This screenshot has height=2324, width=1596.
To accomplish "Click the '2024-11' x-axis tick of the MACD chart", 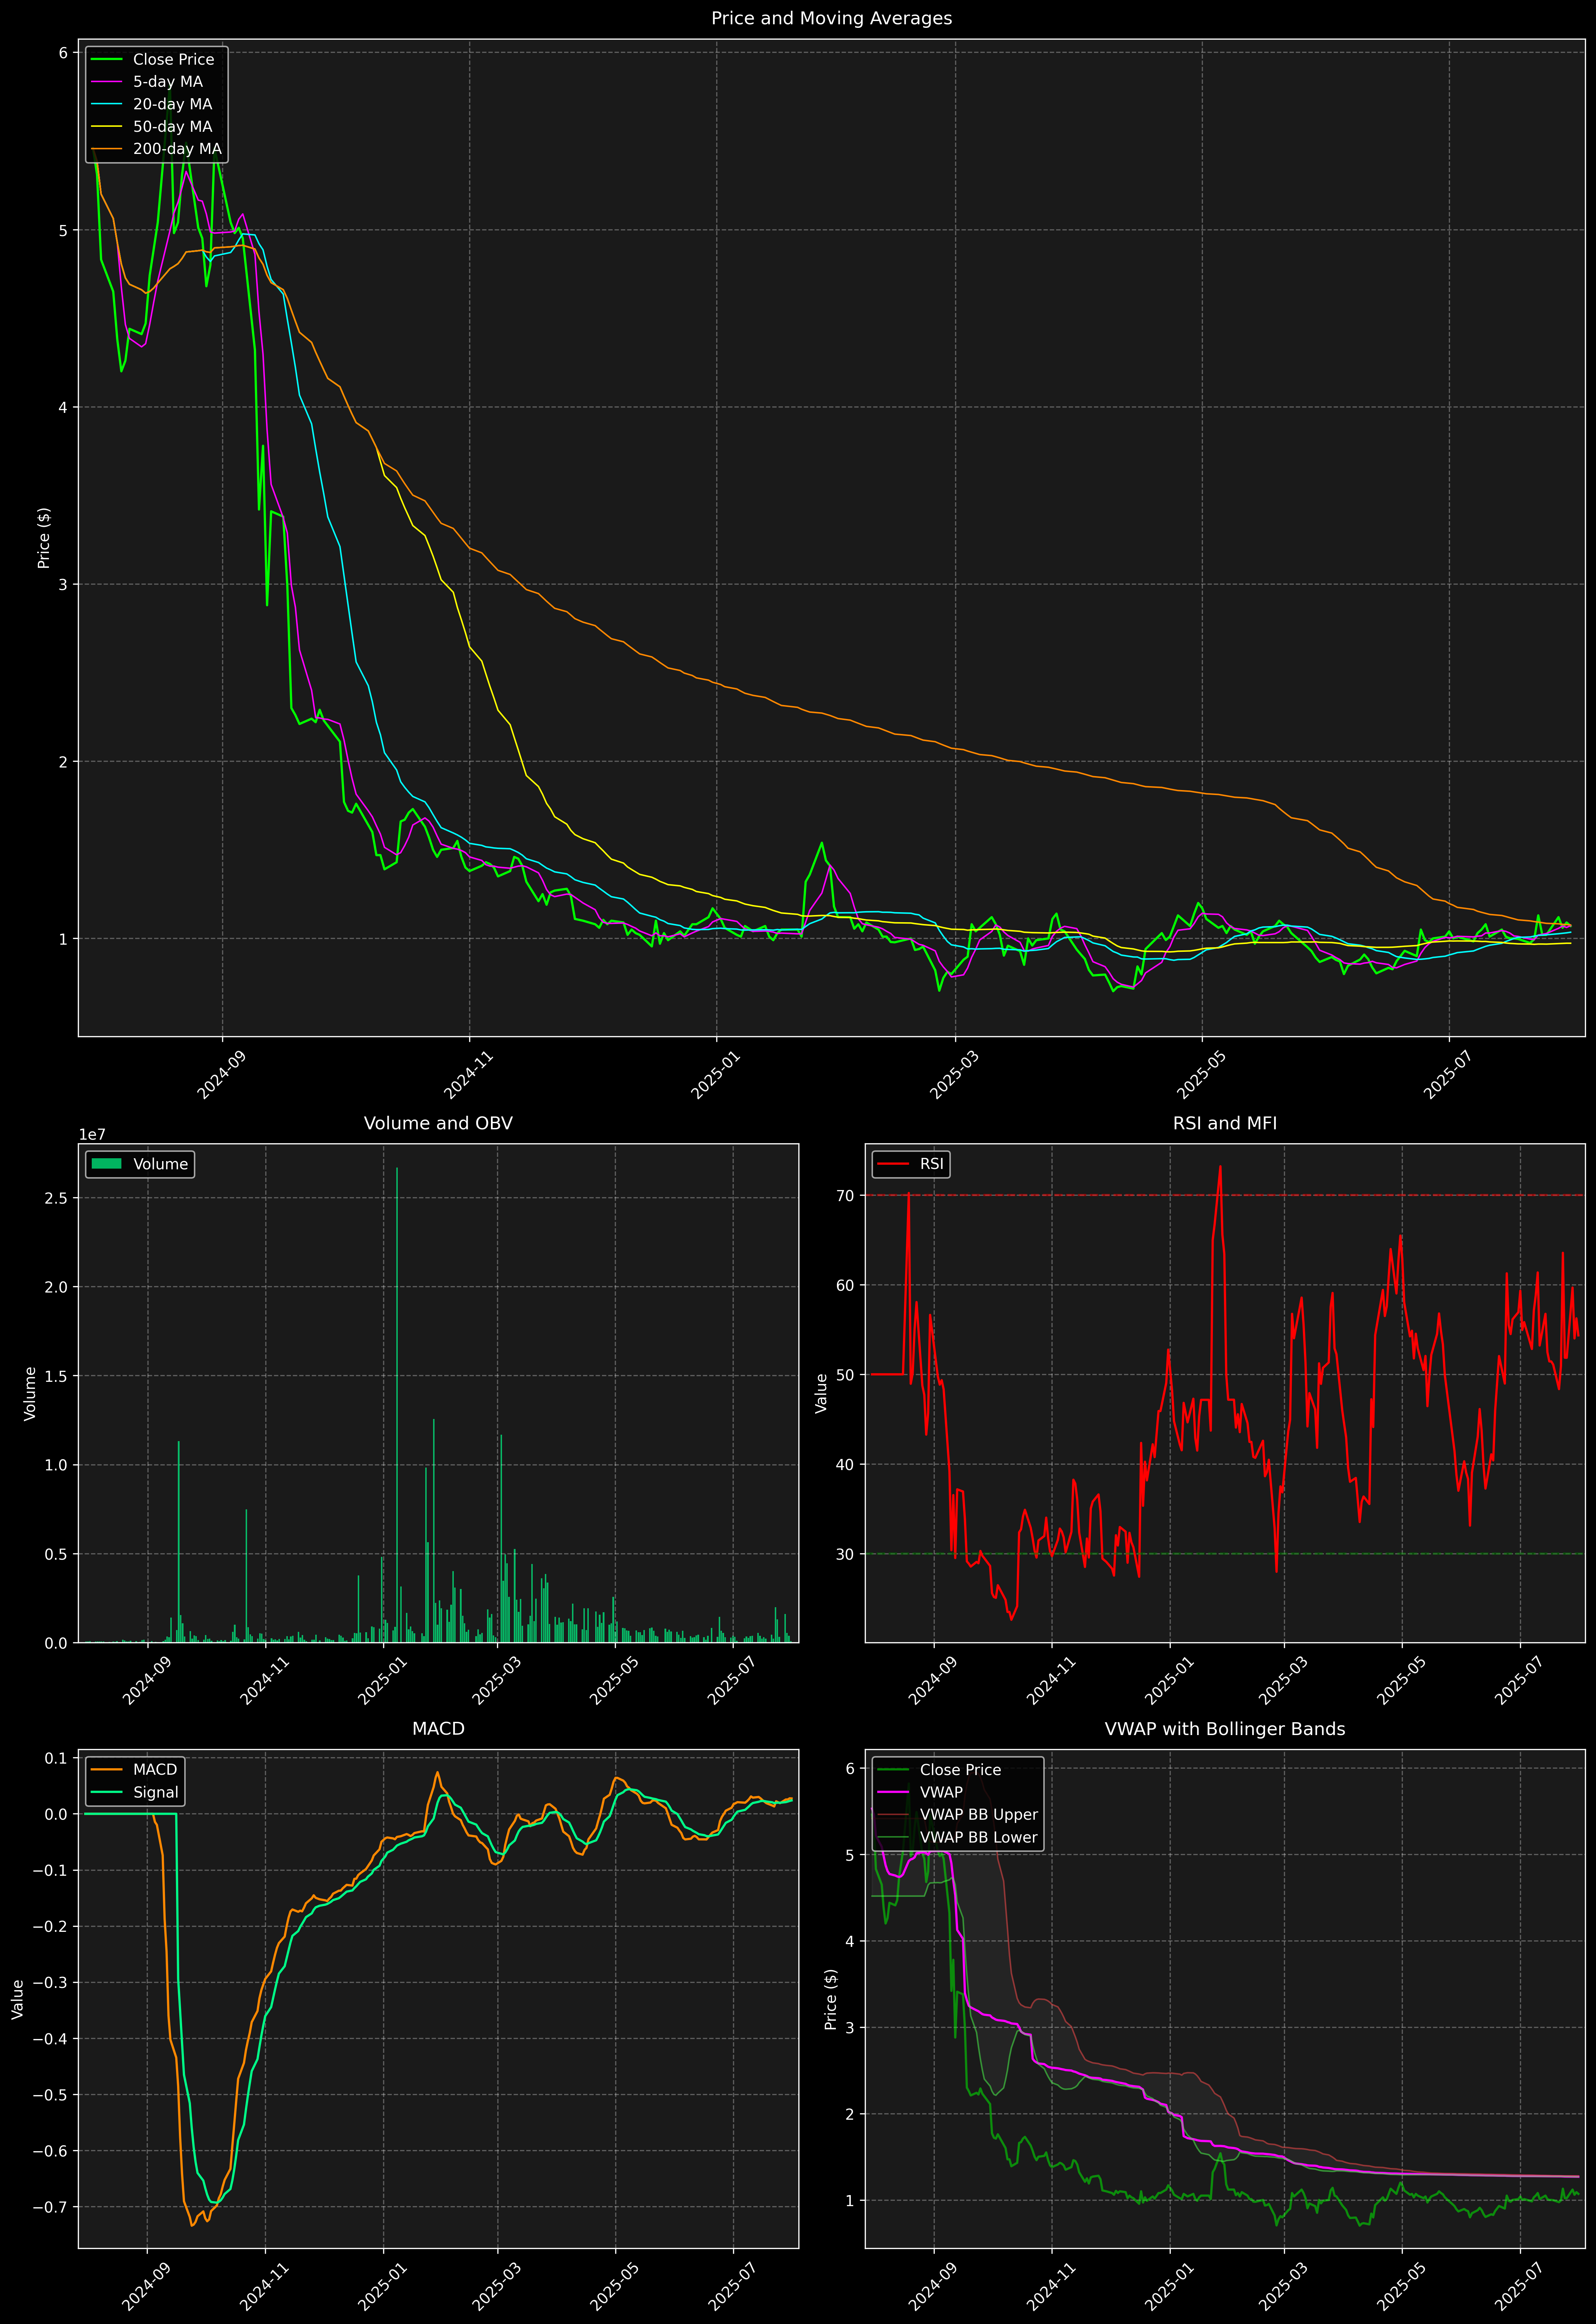I will tap(263, 2286).
